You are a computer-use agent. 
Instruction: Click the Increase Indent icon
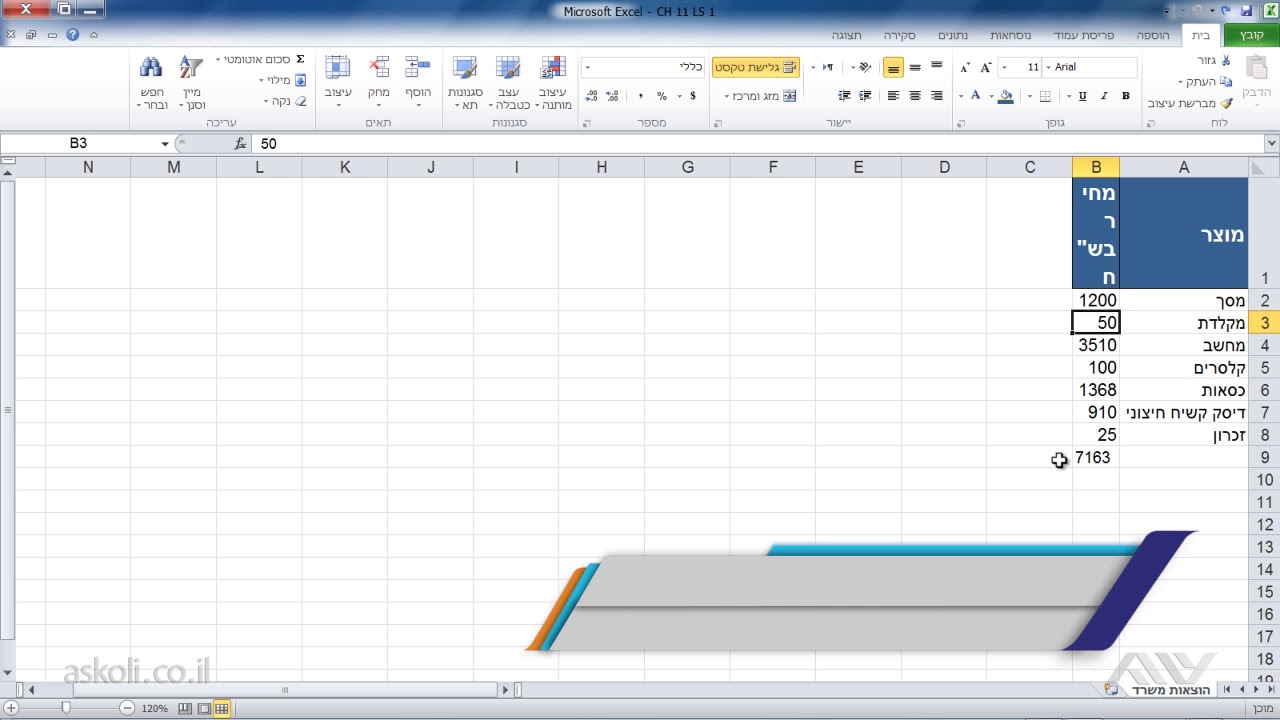click(844, 96)
